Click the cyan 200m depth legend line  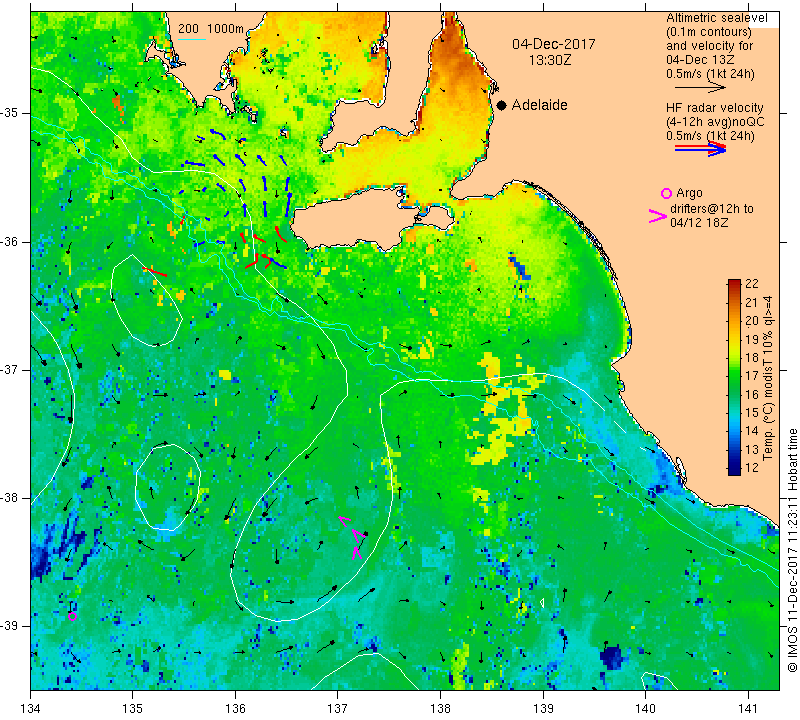192,39
